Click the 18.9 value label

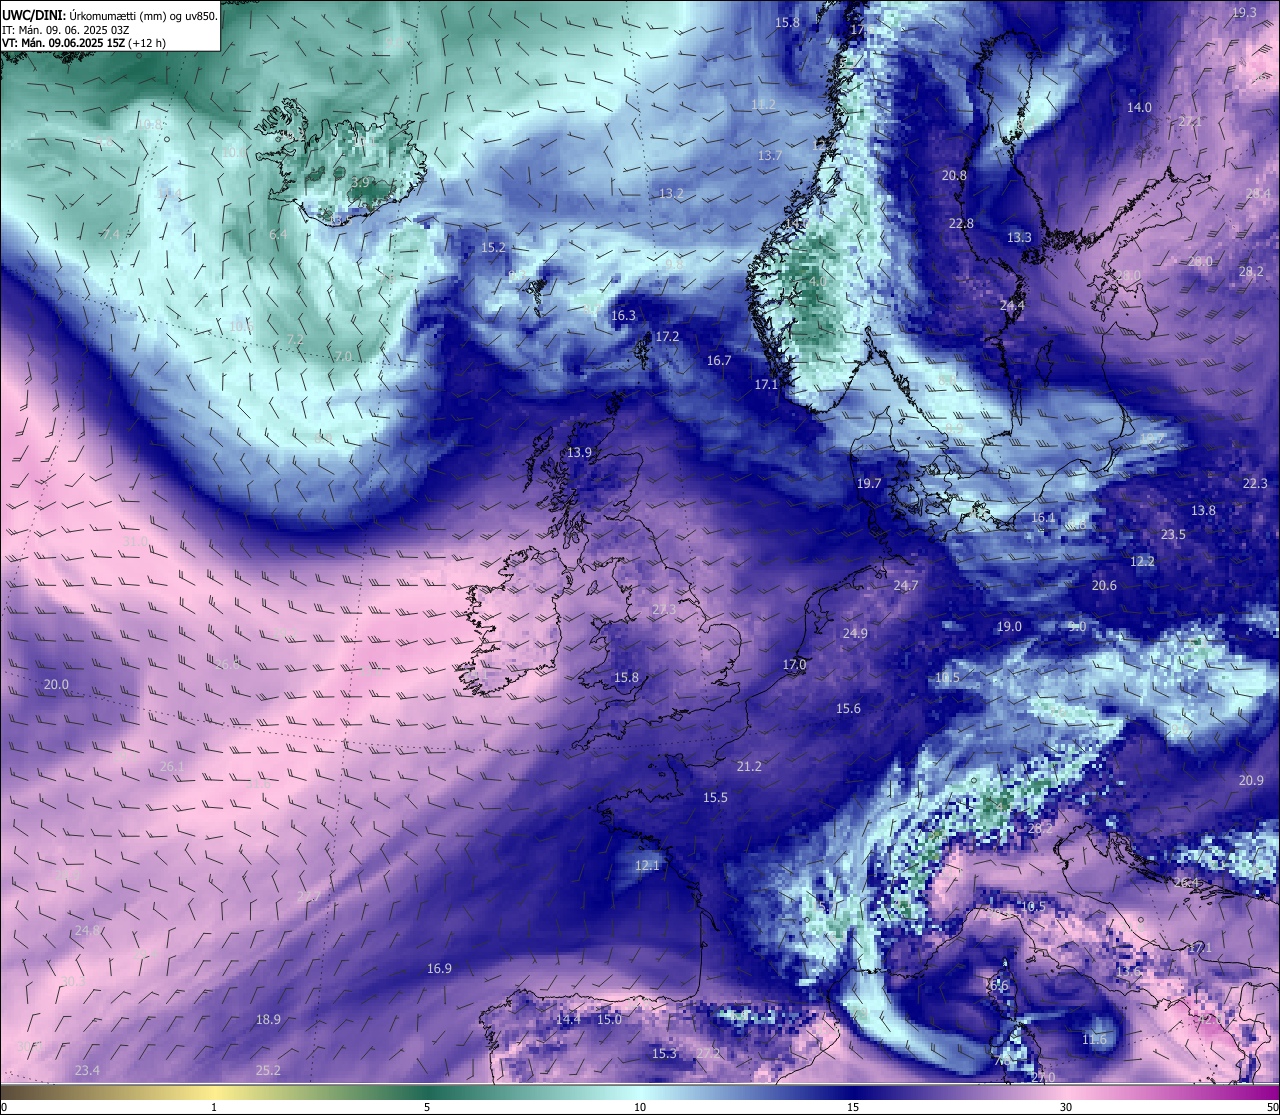tap(268, 1020)
